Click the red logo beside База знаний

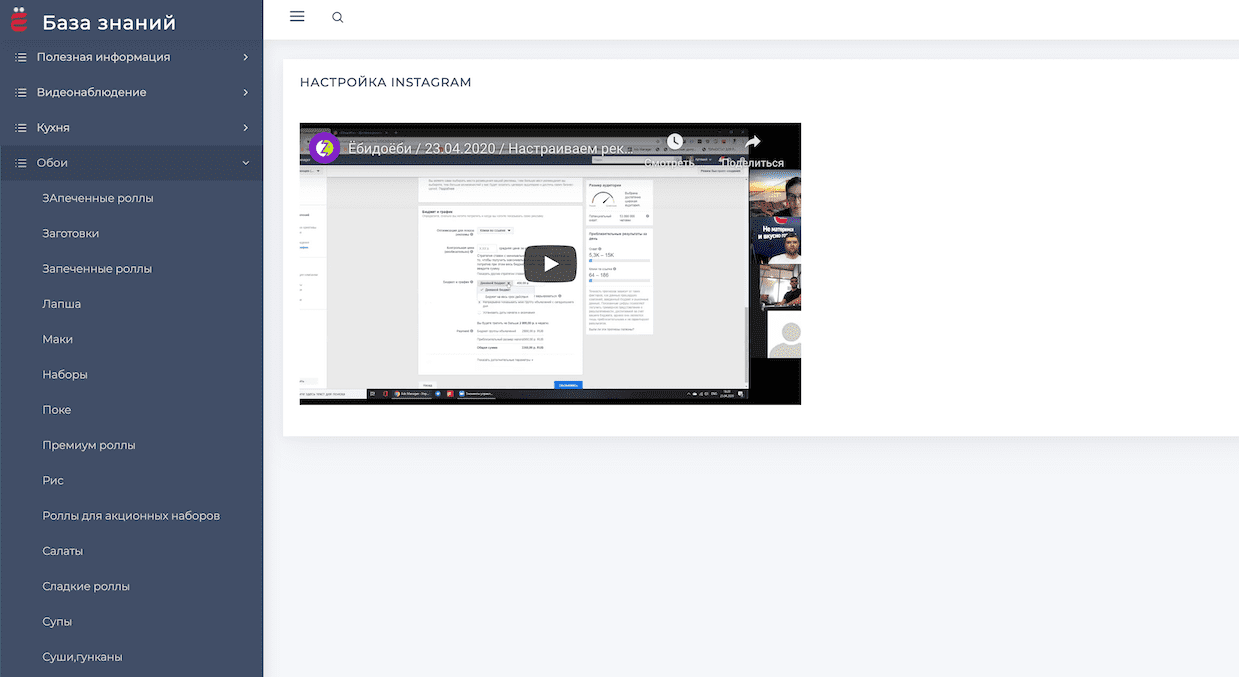[19, 21]
